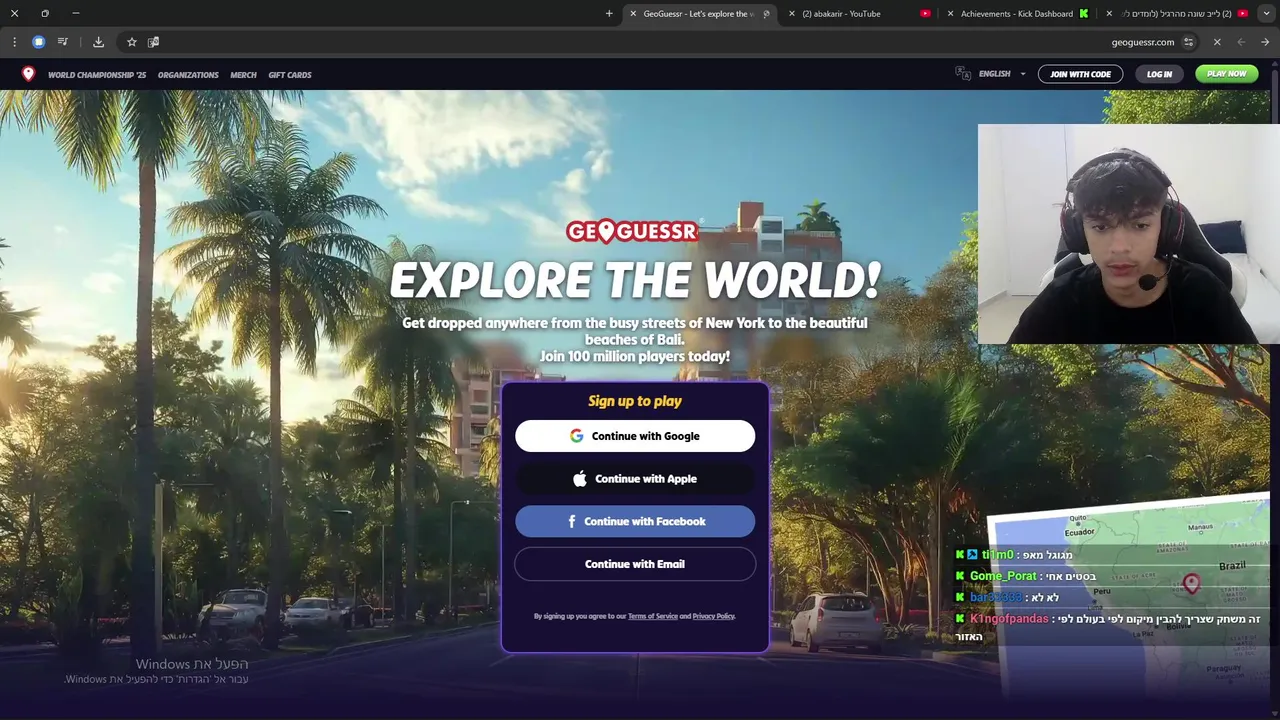Screen dimensions: 1280x720
Task: Click Continue with Apple
Action: click(x=635, y=479)
